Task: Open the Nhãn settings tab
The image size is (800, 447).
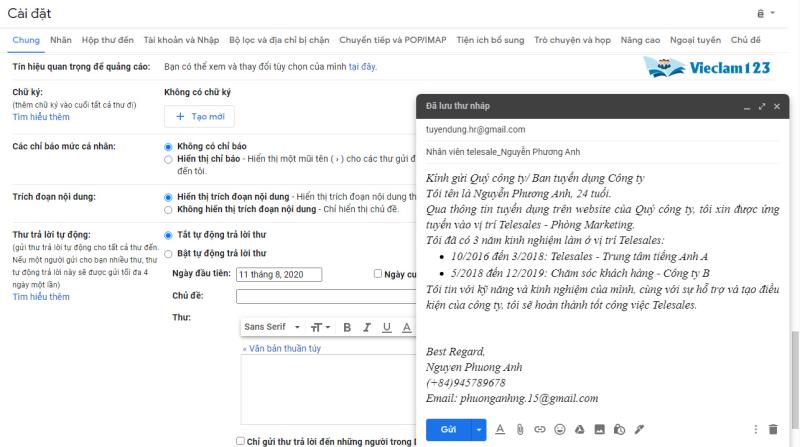Action: tap(61, 40)
